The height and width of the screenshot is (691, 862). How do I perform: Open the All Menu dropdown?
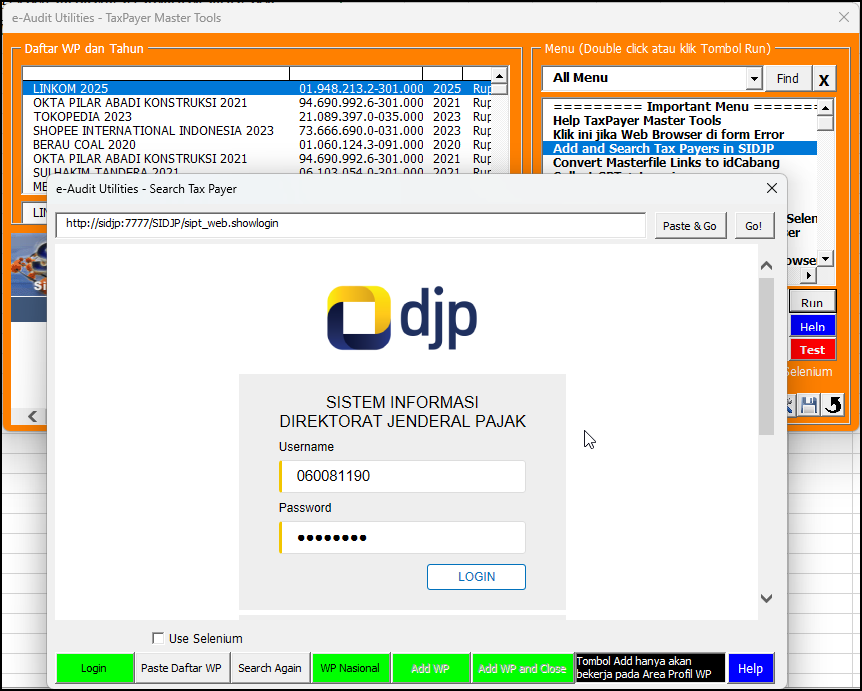(754, 79)
